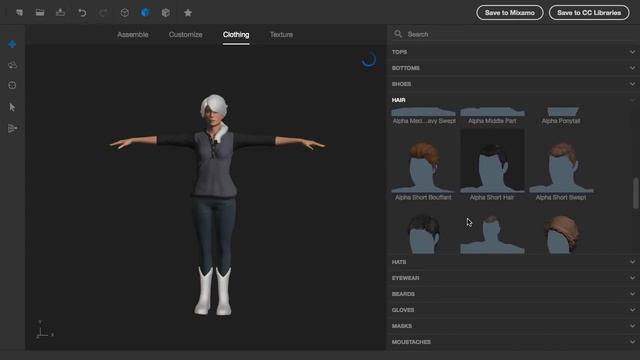The image size is (640, 360).
Task: Expand the HATS category
Action: click(x=513, y=262)
